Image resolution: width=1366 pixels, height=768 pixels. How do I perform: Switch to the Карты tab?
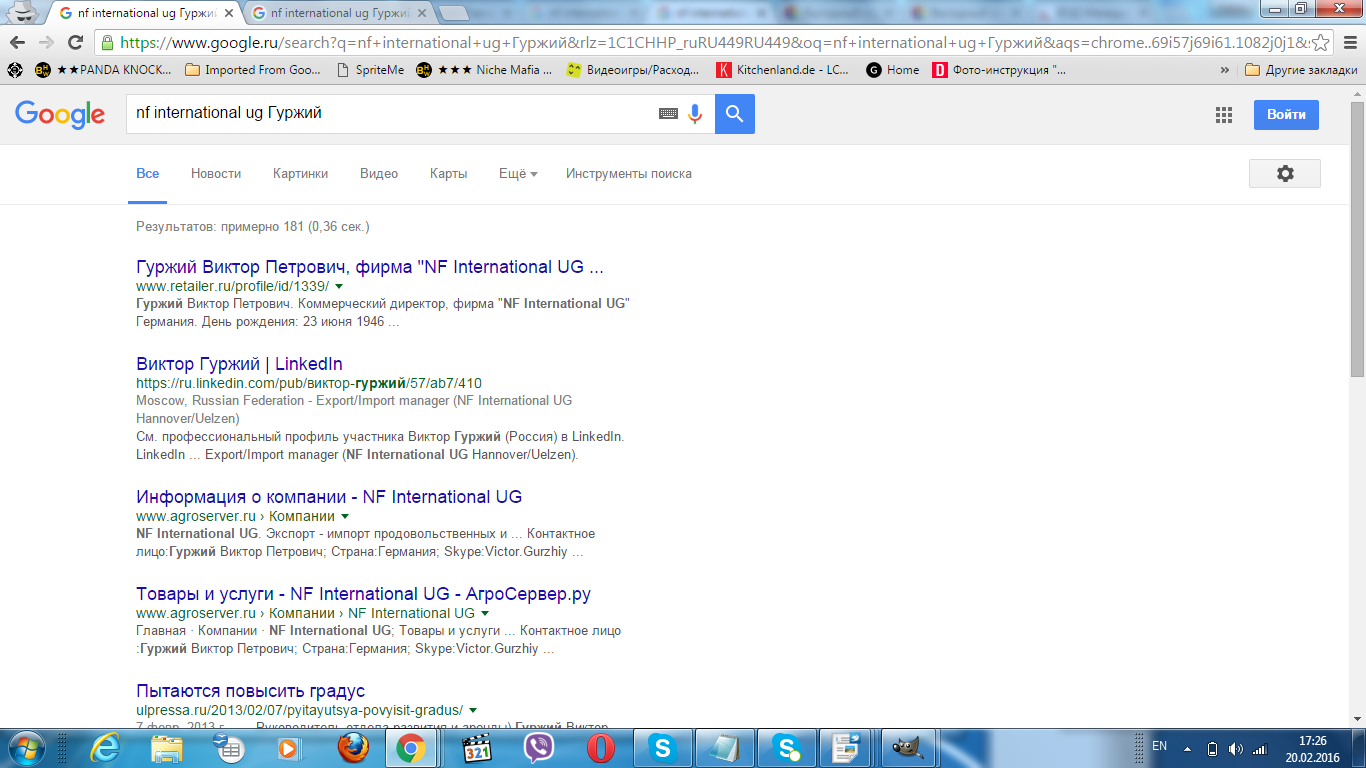pyautogui.click(x=448, y=173)
